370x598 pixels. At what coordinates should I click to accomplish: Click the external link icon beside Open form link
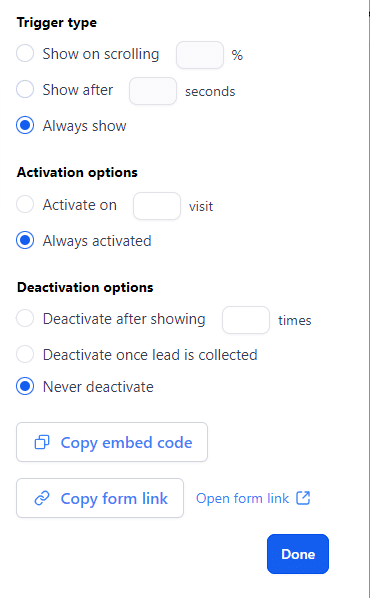(303, 498)
